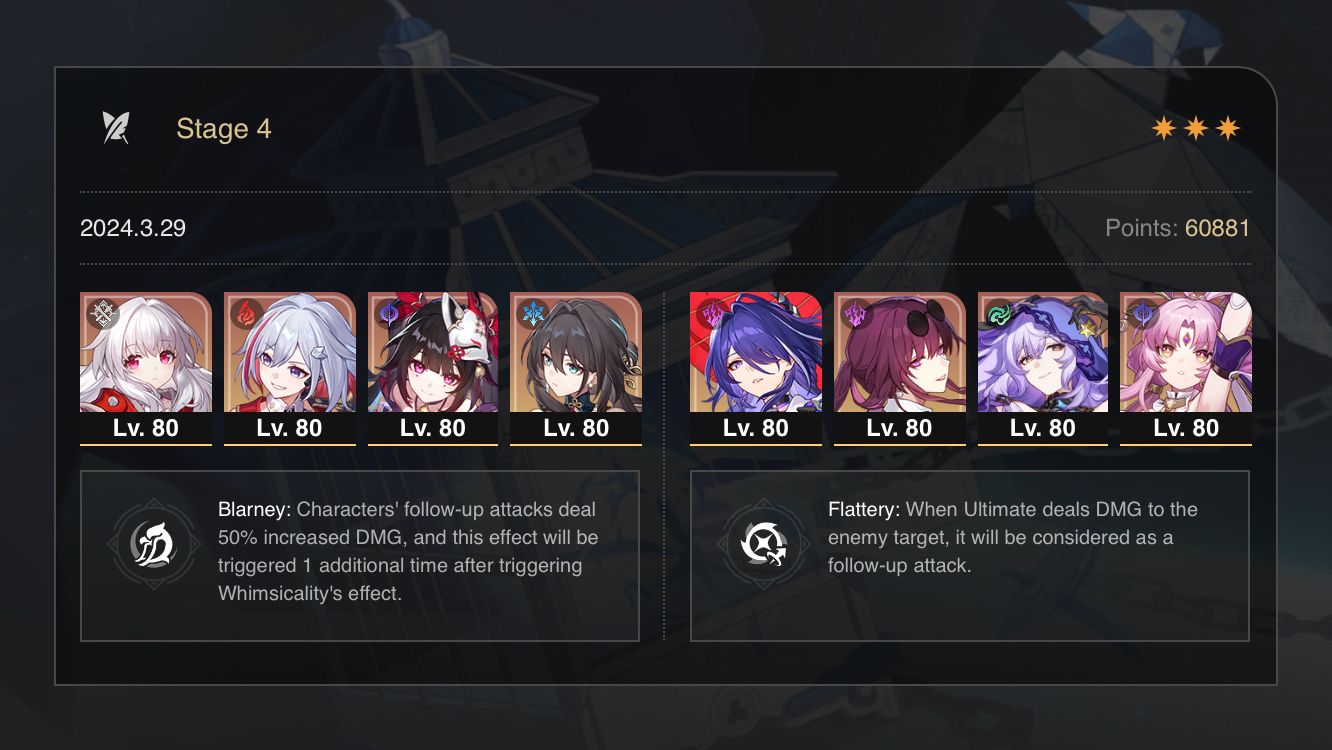
Task: Select the pink-haired character portrait
Action: (x=1186, y=352)
